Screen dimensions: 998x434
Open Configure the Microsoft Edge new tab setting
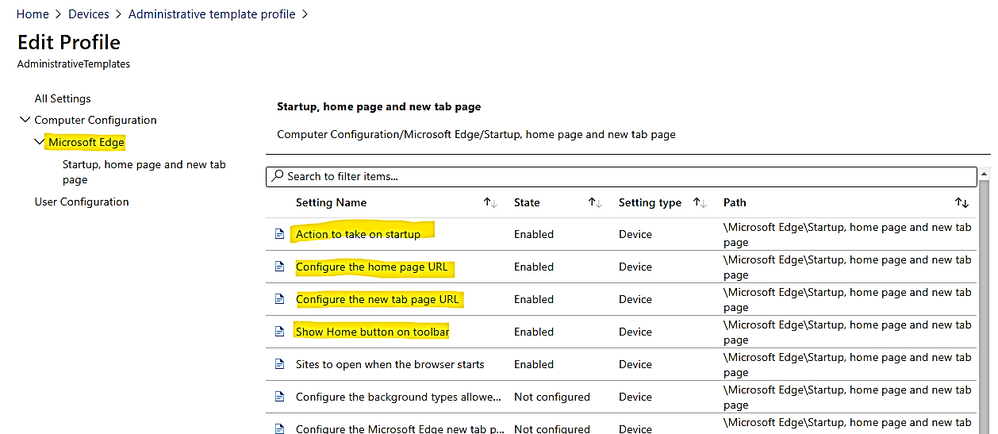(x=400, y=429)
